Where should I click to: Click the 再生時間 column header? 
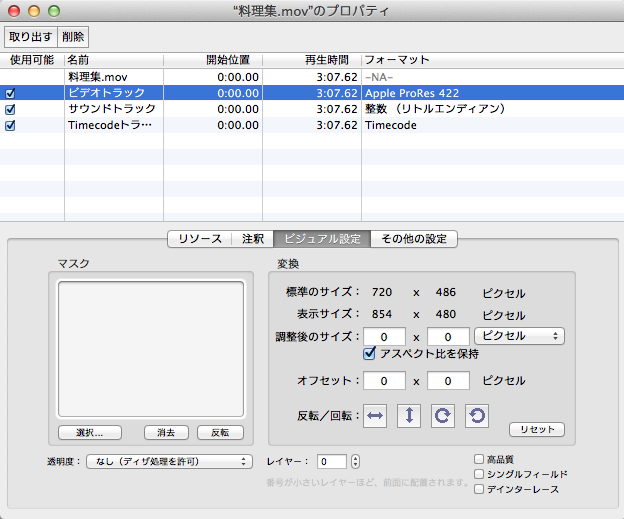(312, 60)
